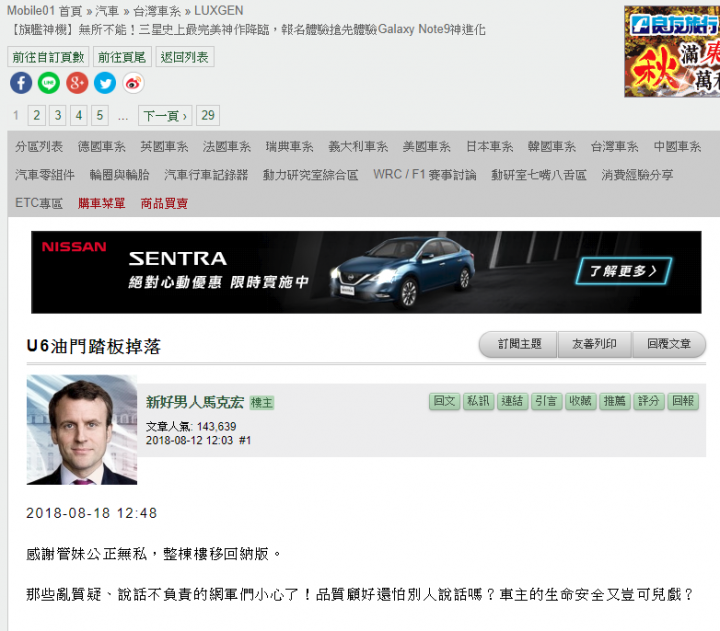Image resolution: width=720 pixels, height=631 pixels.
Task: Jump to page bottom with 前往頁尾
Action: [x=122, y=57]
